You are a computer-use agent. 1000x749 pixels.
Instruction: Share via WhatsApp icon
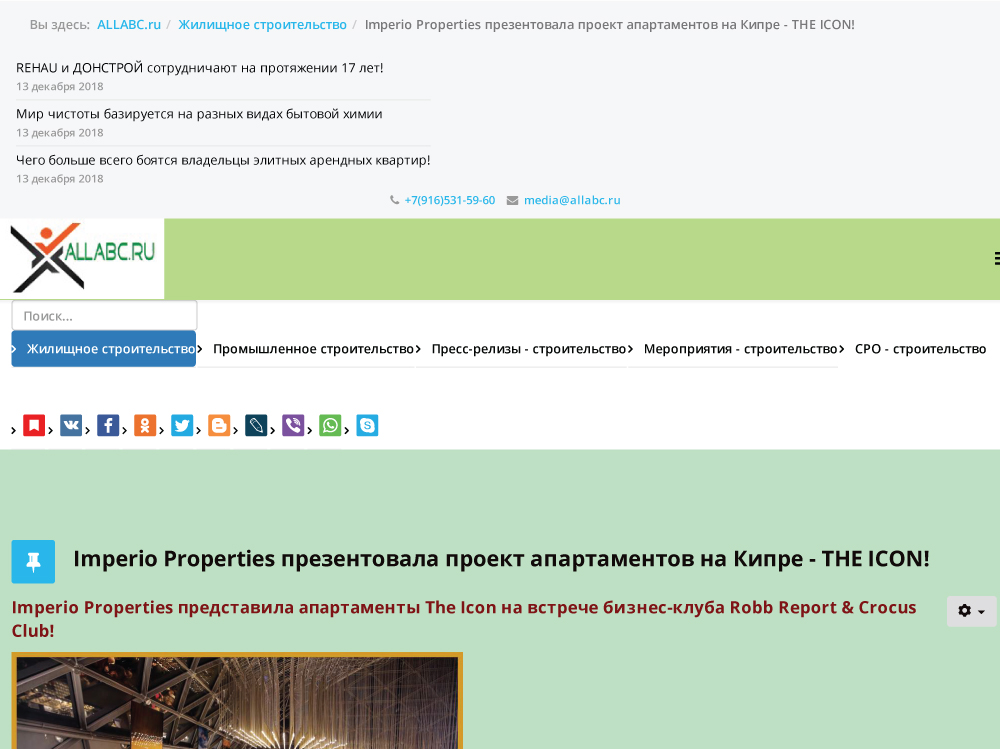tap(330, 426)
